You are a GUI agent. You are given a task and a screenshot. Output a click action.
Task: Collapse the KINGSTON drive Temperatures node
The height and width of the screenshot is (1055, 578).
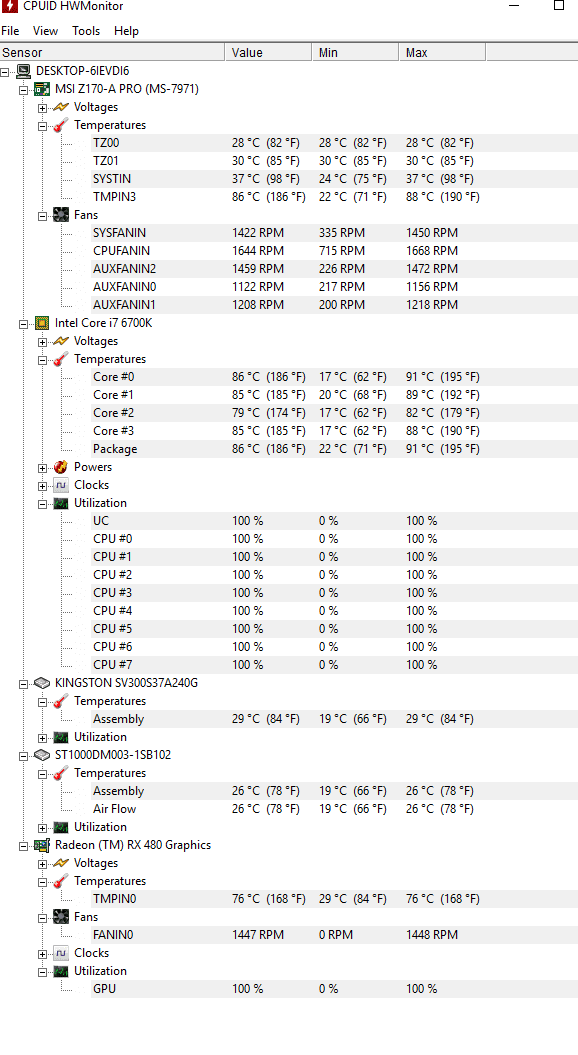42,702
